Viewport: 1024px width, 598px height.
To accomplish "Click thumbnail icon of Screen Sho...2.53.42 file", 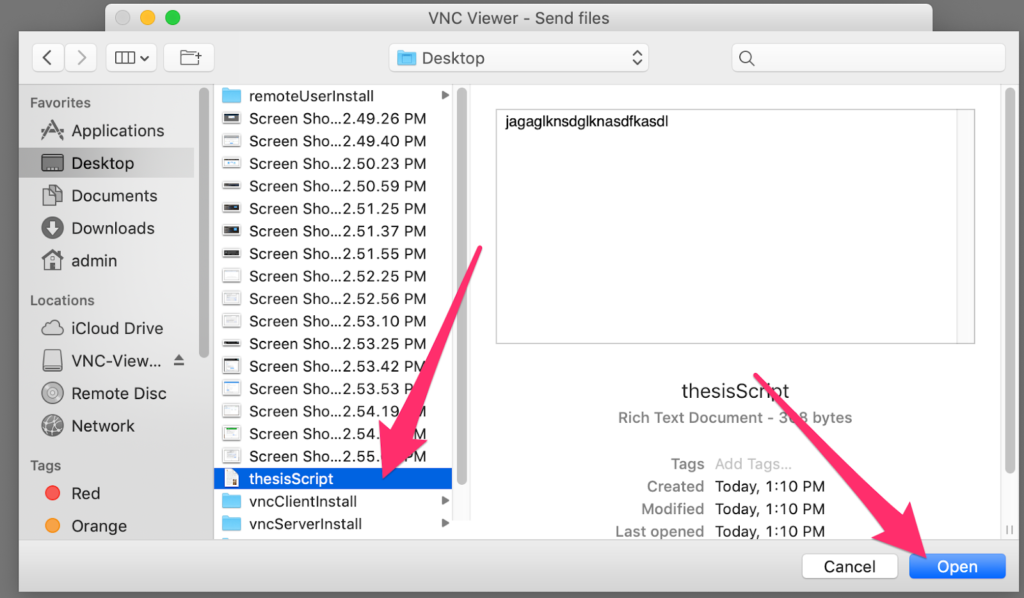I will pyautogui.click(x=231, y=366).
